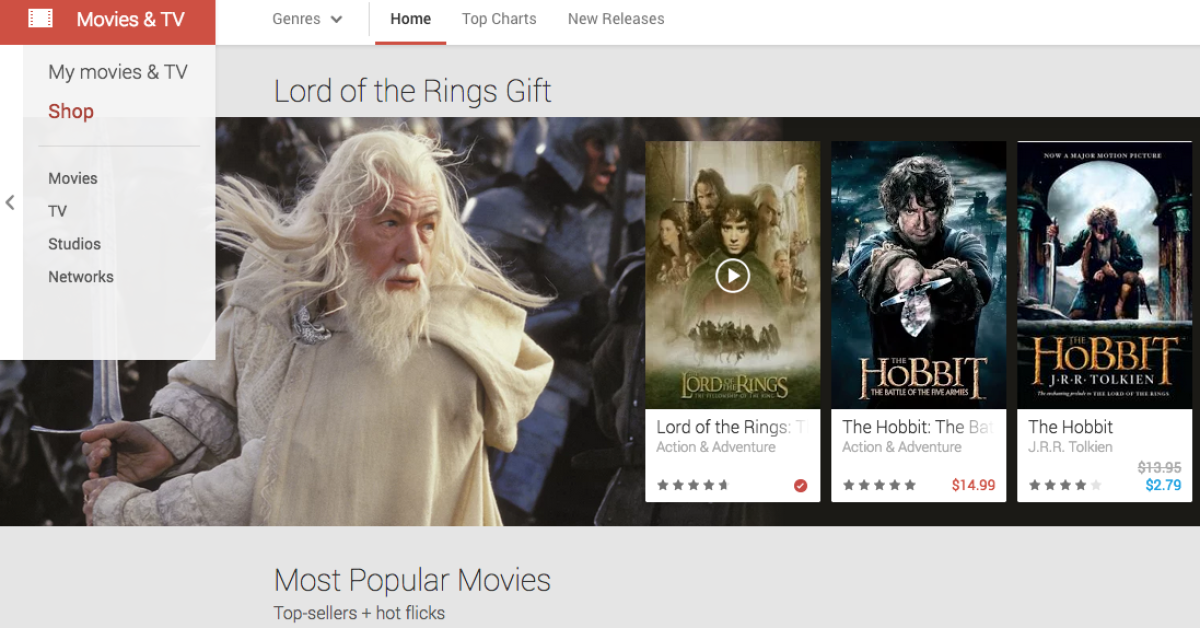Buy The Hobbit book for $2.79
Viewport: 1200px width, 628px height.
(1163, 485)
